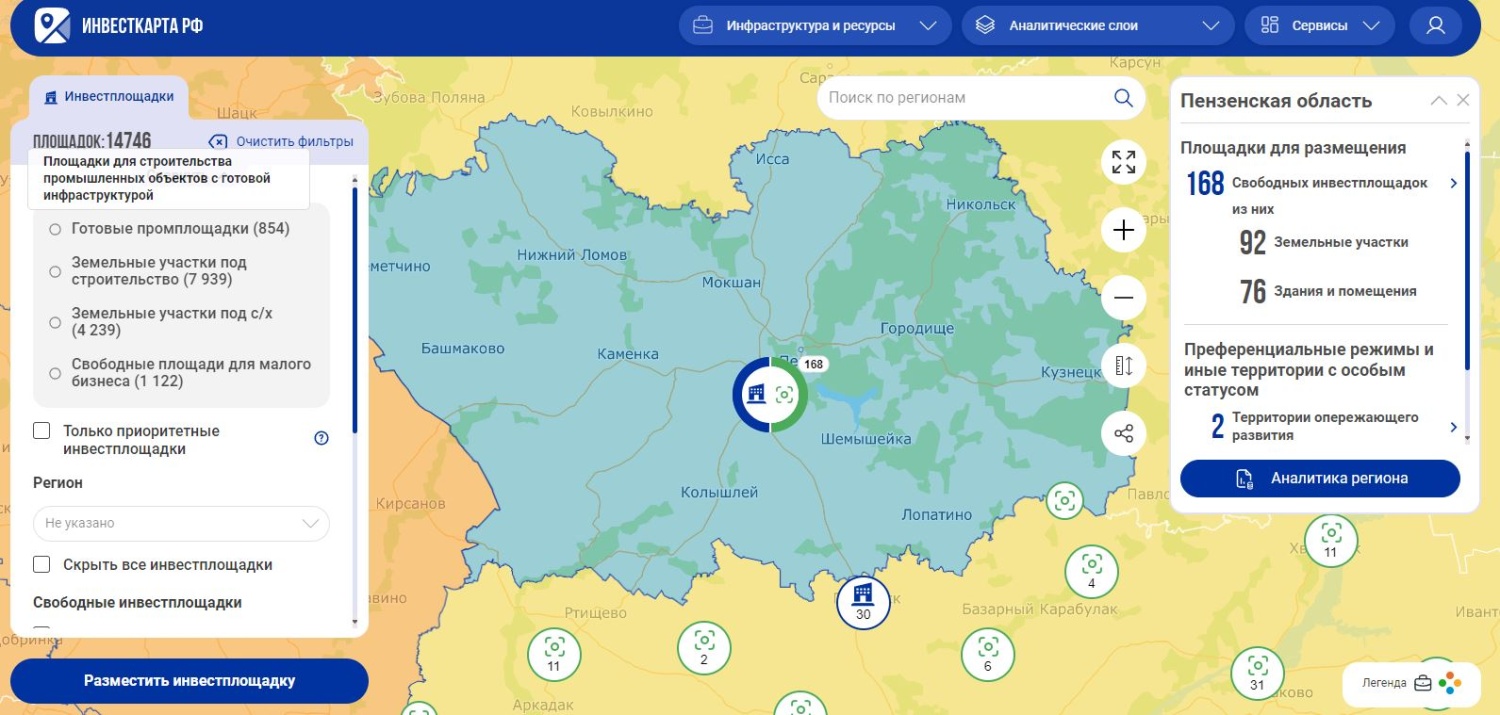Image resolution: width=1500 pixels, height=715 pixels.
Task: Click the Инвесткарта РФ logo icon
Action: point(52,26)
